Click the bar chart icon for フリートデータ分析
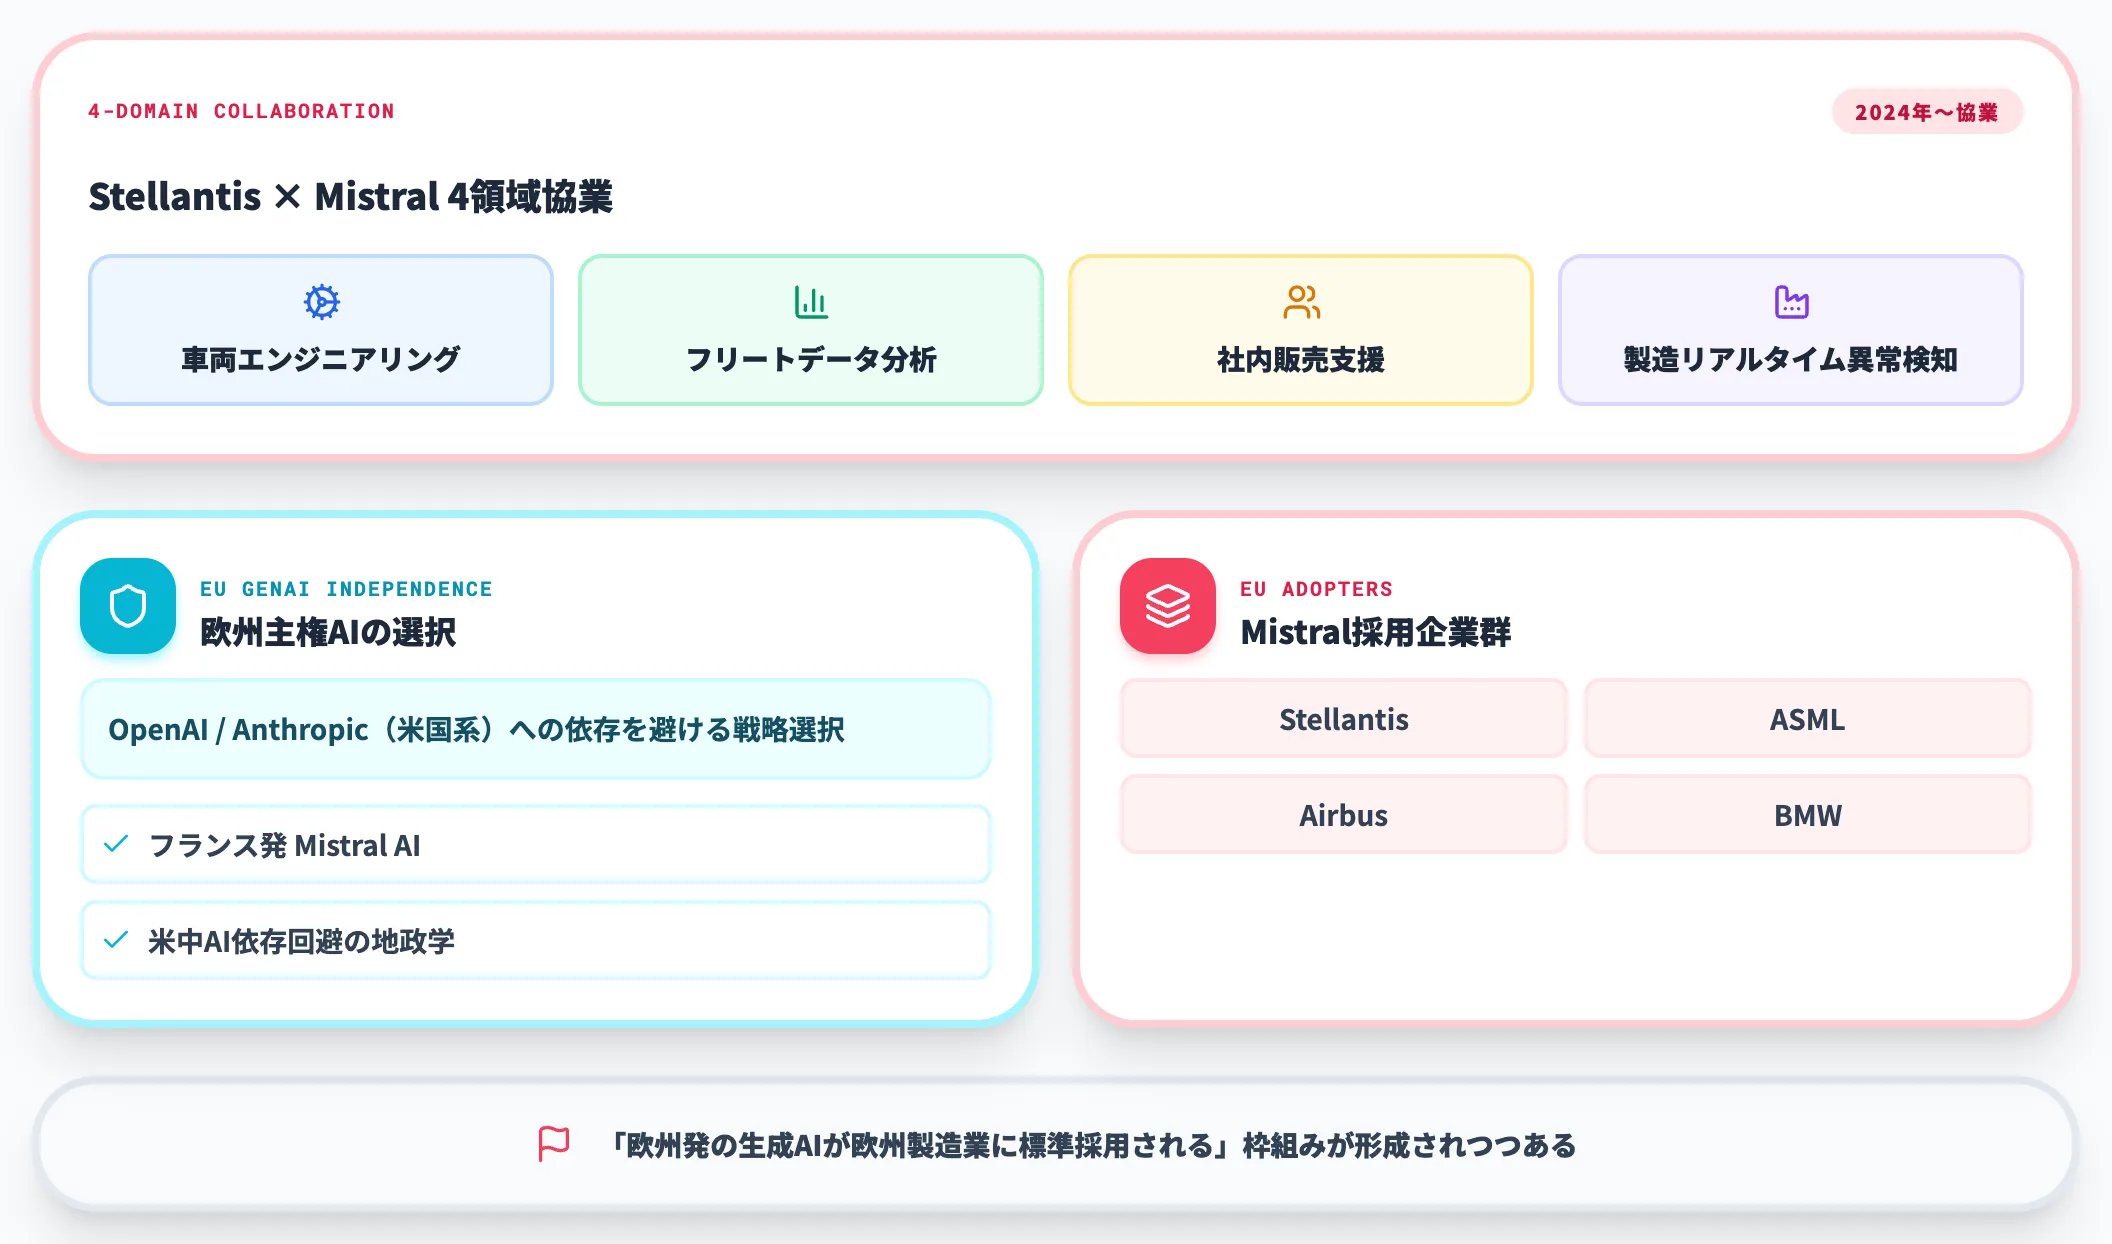 [x=811, y=301]
